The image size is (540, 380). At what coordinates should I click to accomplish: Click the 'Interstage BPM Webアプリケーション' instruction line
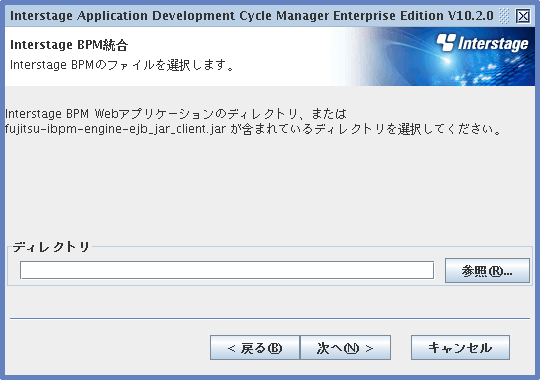pyautogui.click(x=176, y=114)
